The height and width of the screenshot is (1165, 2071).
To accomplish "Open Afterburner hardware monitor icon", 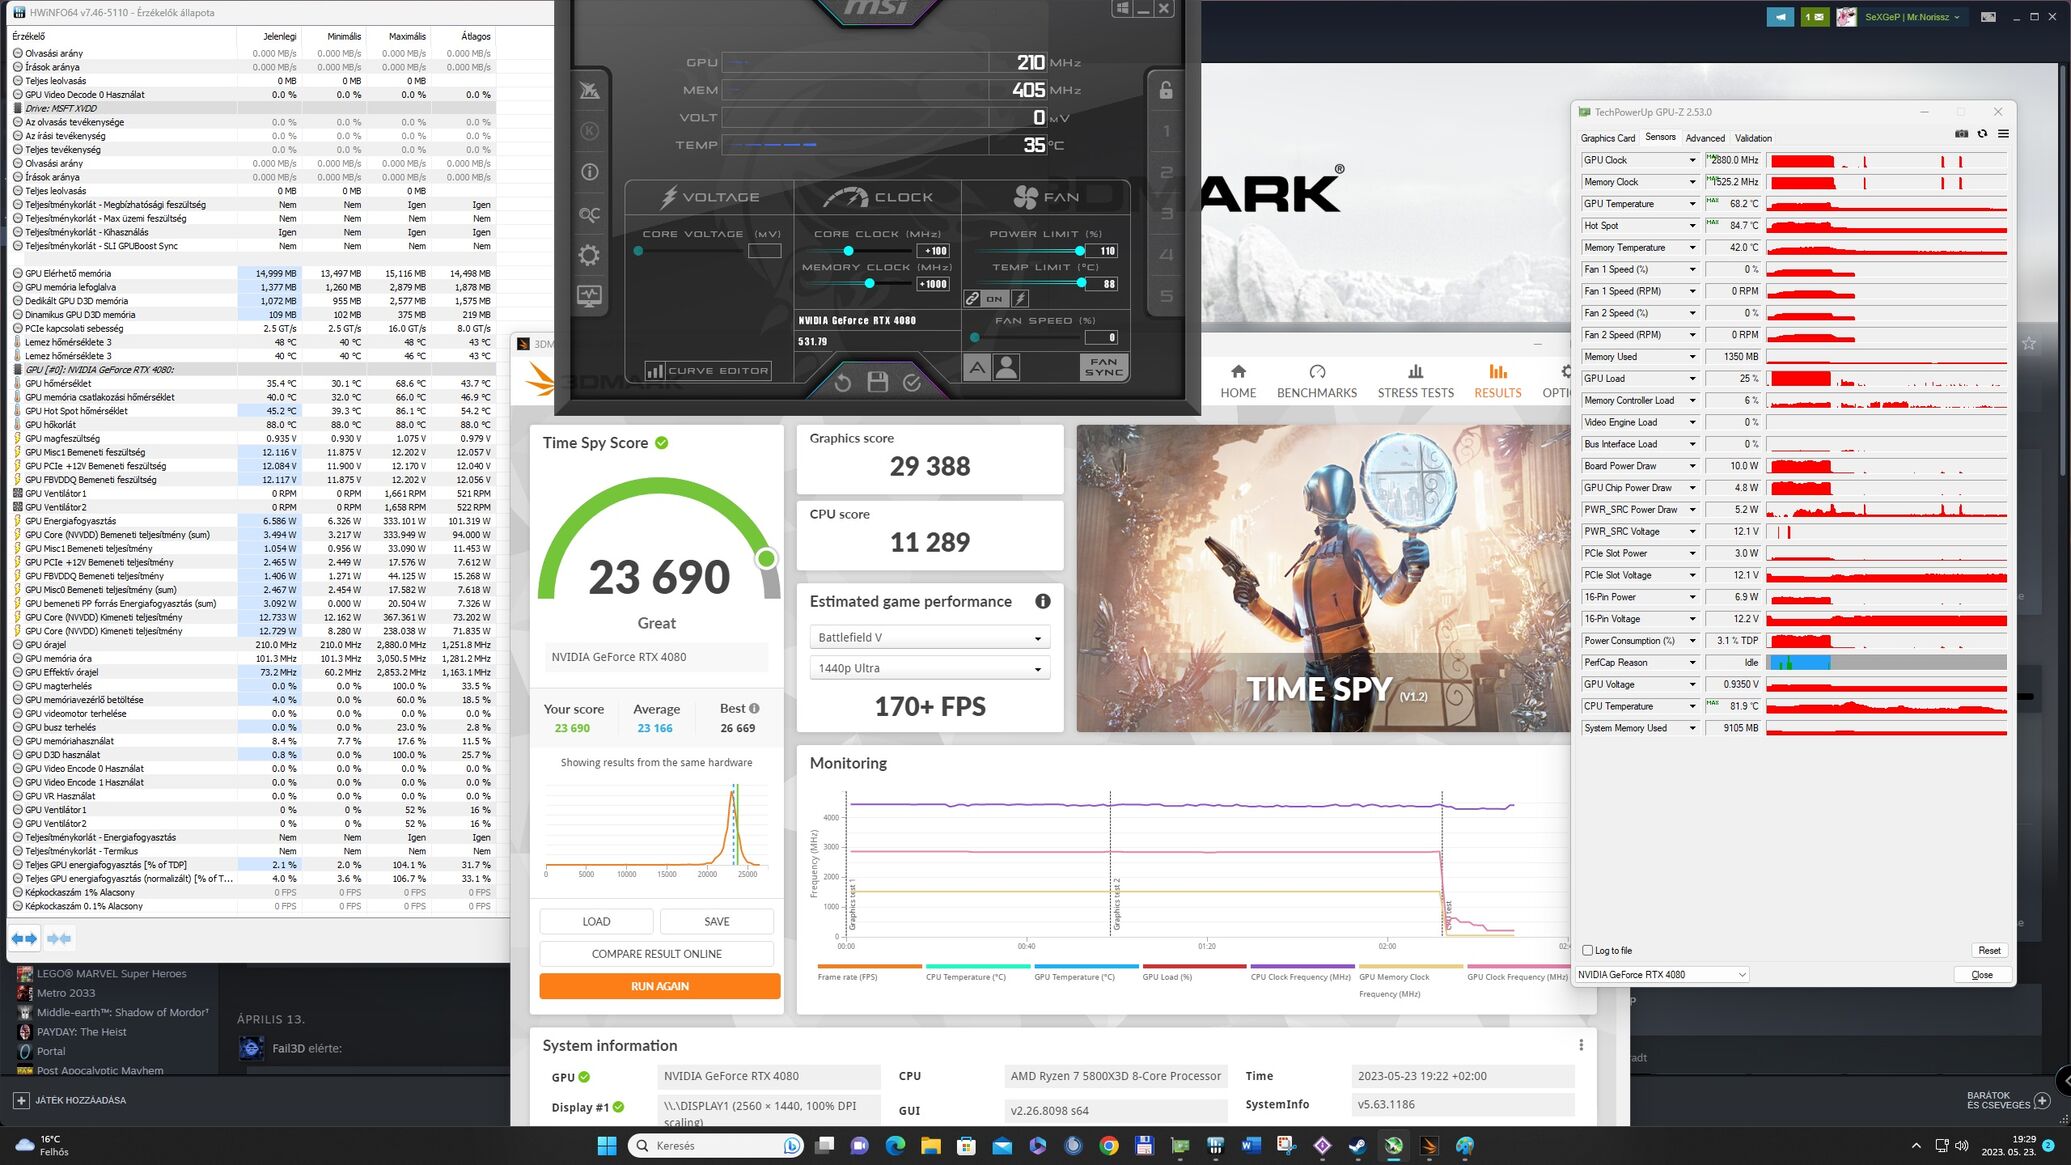I will click(589, 296).
